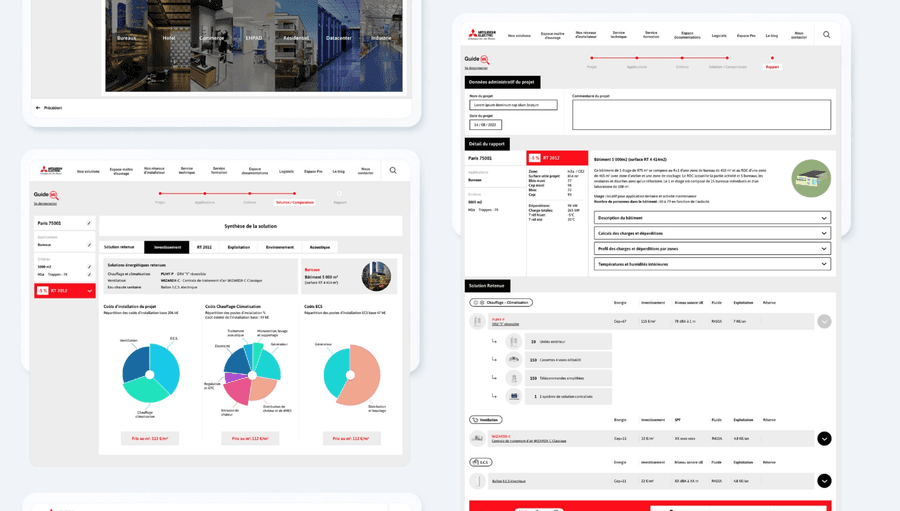
Task: Edit the Bureaux application pencil icon
Action: (89, 245)
